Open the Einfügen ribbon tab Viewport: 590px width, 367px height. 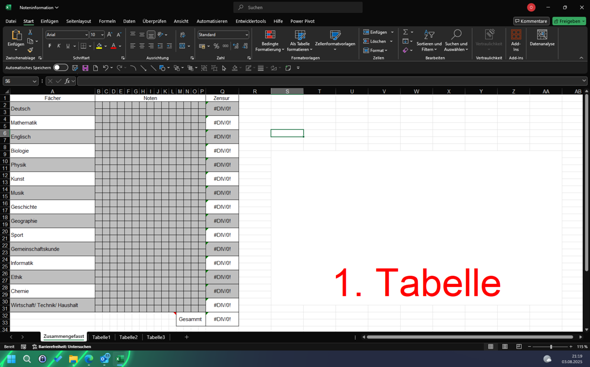pos(49,21)
